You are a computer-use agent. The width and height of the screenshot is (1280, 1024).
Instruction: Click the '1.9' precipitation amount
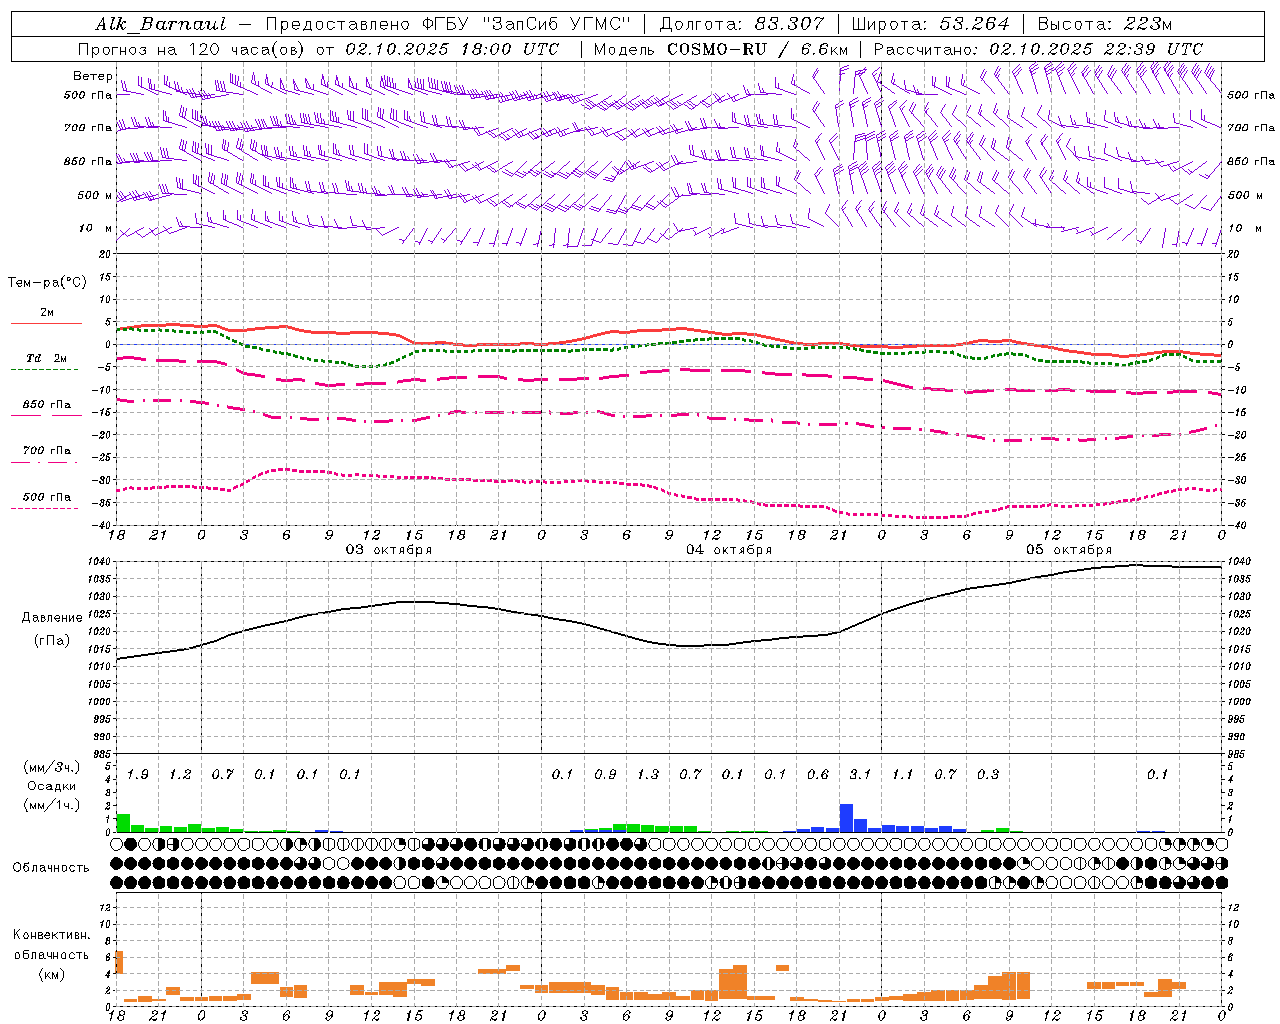point(138,774)
